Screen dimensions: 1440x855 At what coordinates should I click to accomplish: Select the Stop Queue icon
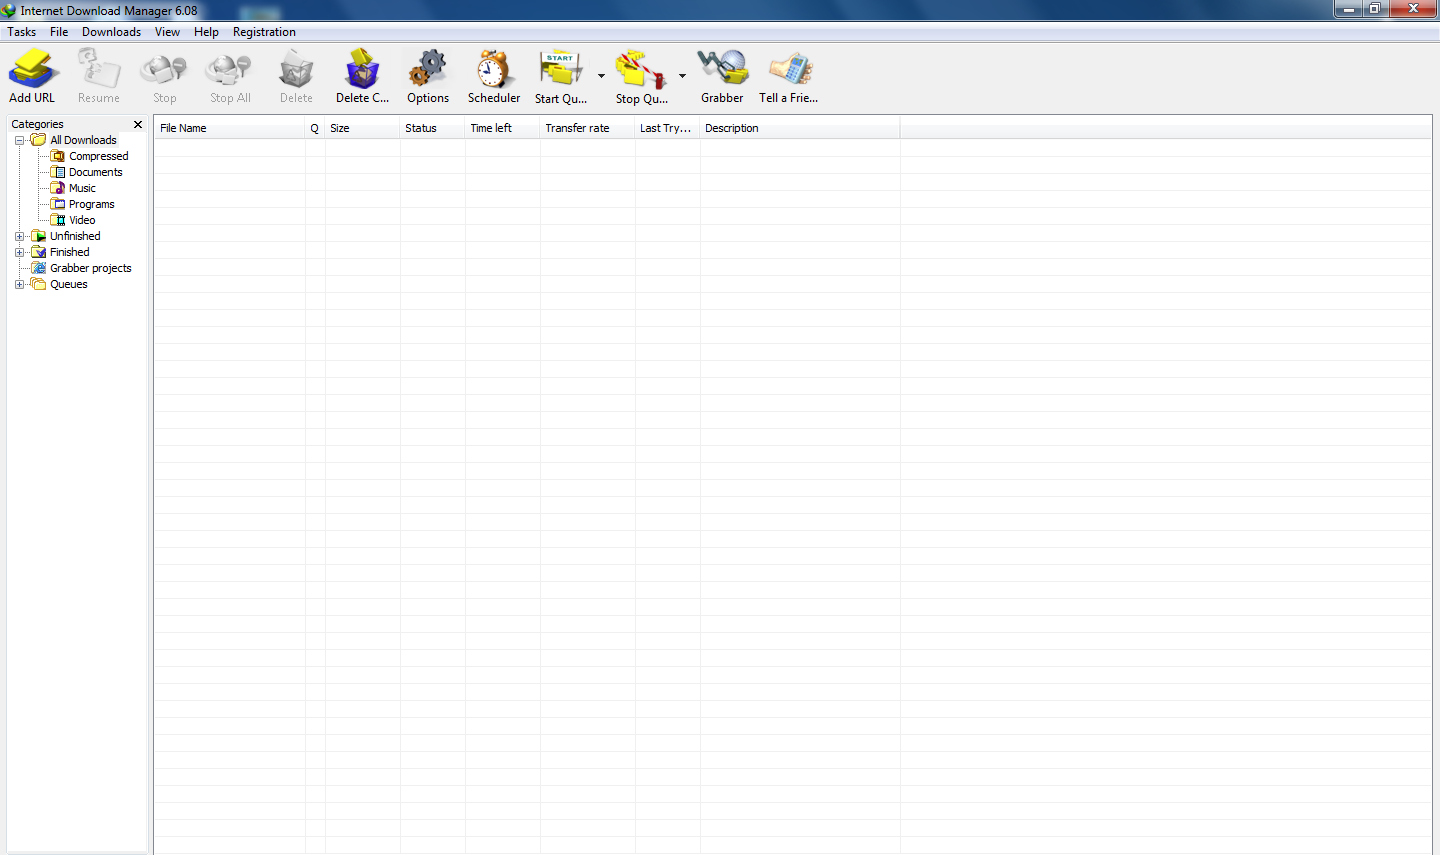(x=643, y=70)
